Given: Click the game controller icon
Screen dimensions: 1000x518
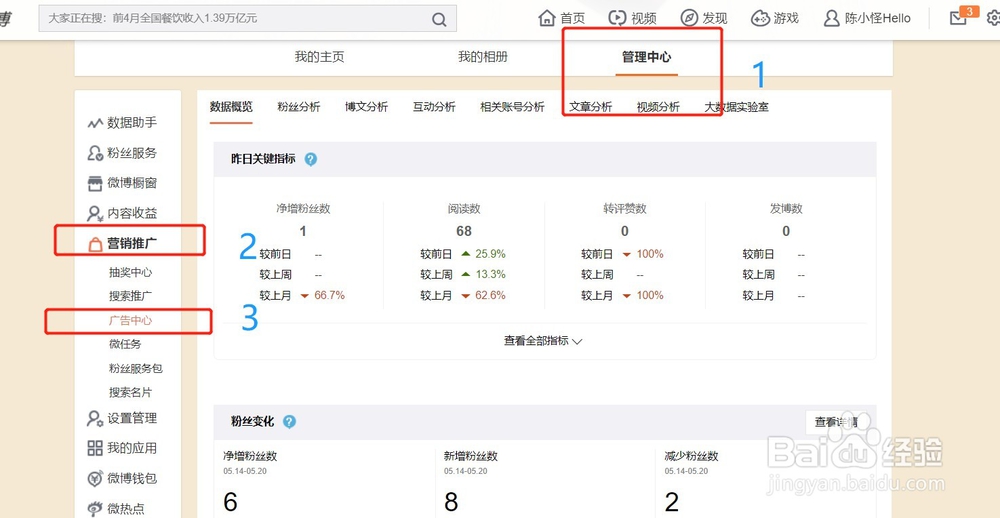Looking at the screenshot, I should point(760,18).
